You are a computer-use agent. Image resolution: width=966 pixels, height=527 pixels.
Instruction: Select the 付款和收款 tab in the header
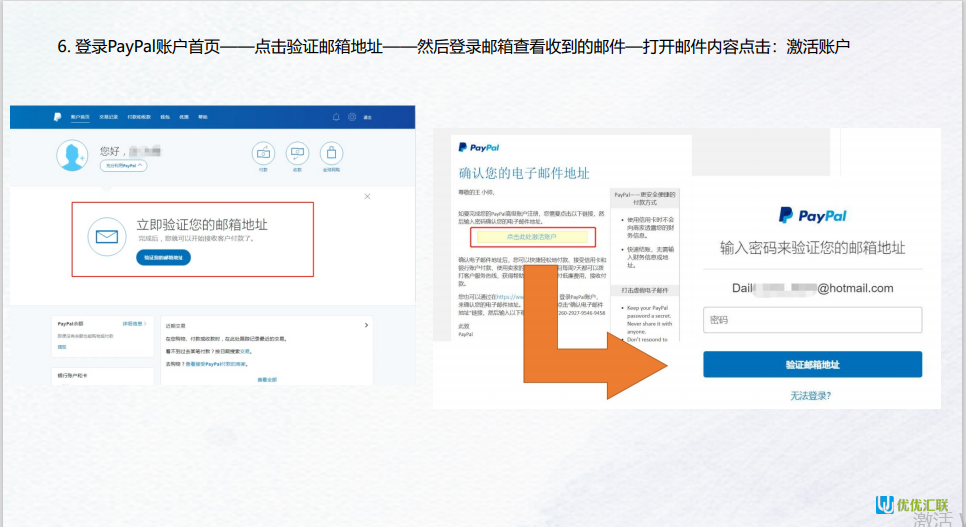point(139,117)
